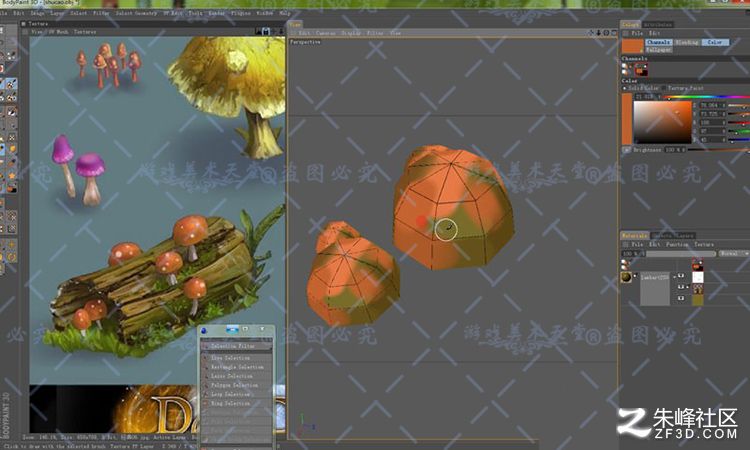Open the Image menu
Viewport: 750px width, 450px height.
point(37,13)
